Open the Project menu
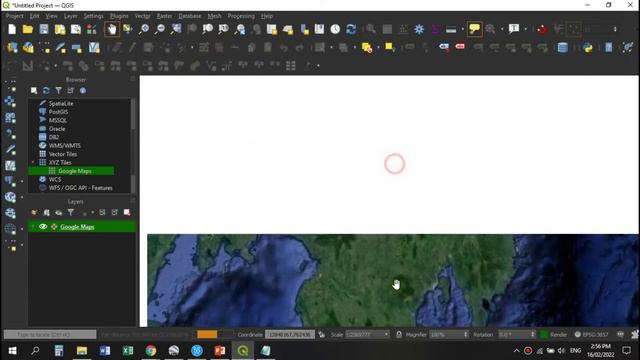640x360 pixels. (14, 16)
